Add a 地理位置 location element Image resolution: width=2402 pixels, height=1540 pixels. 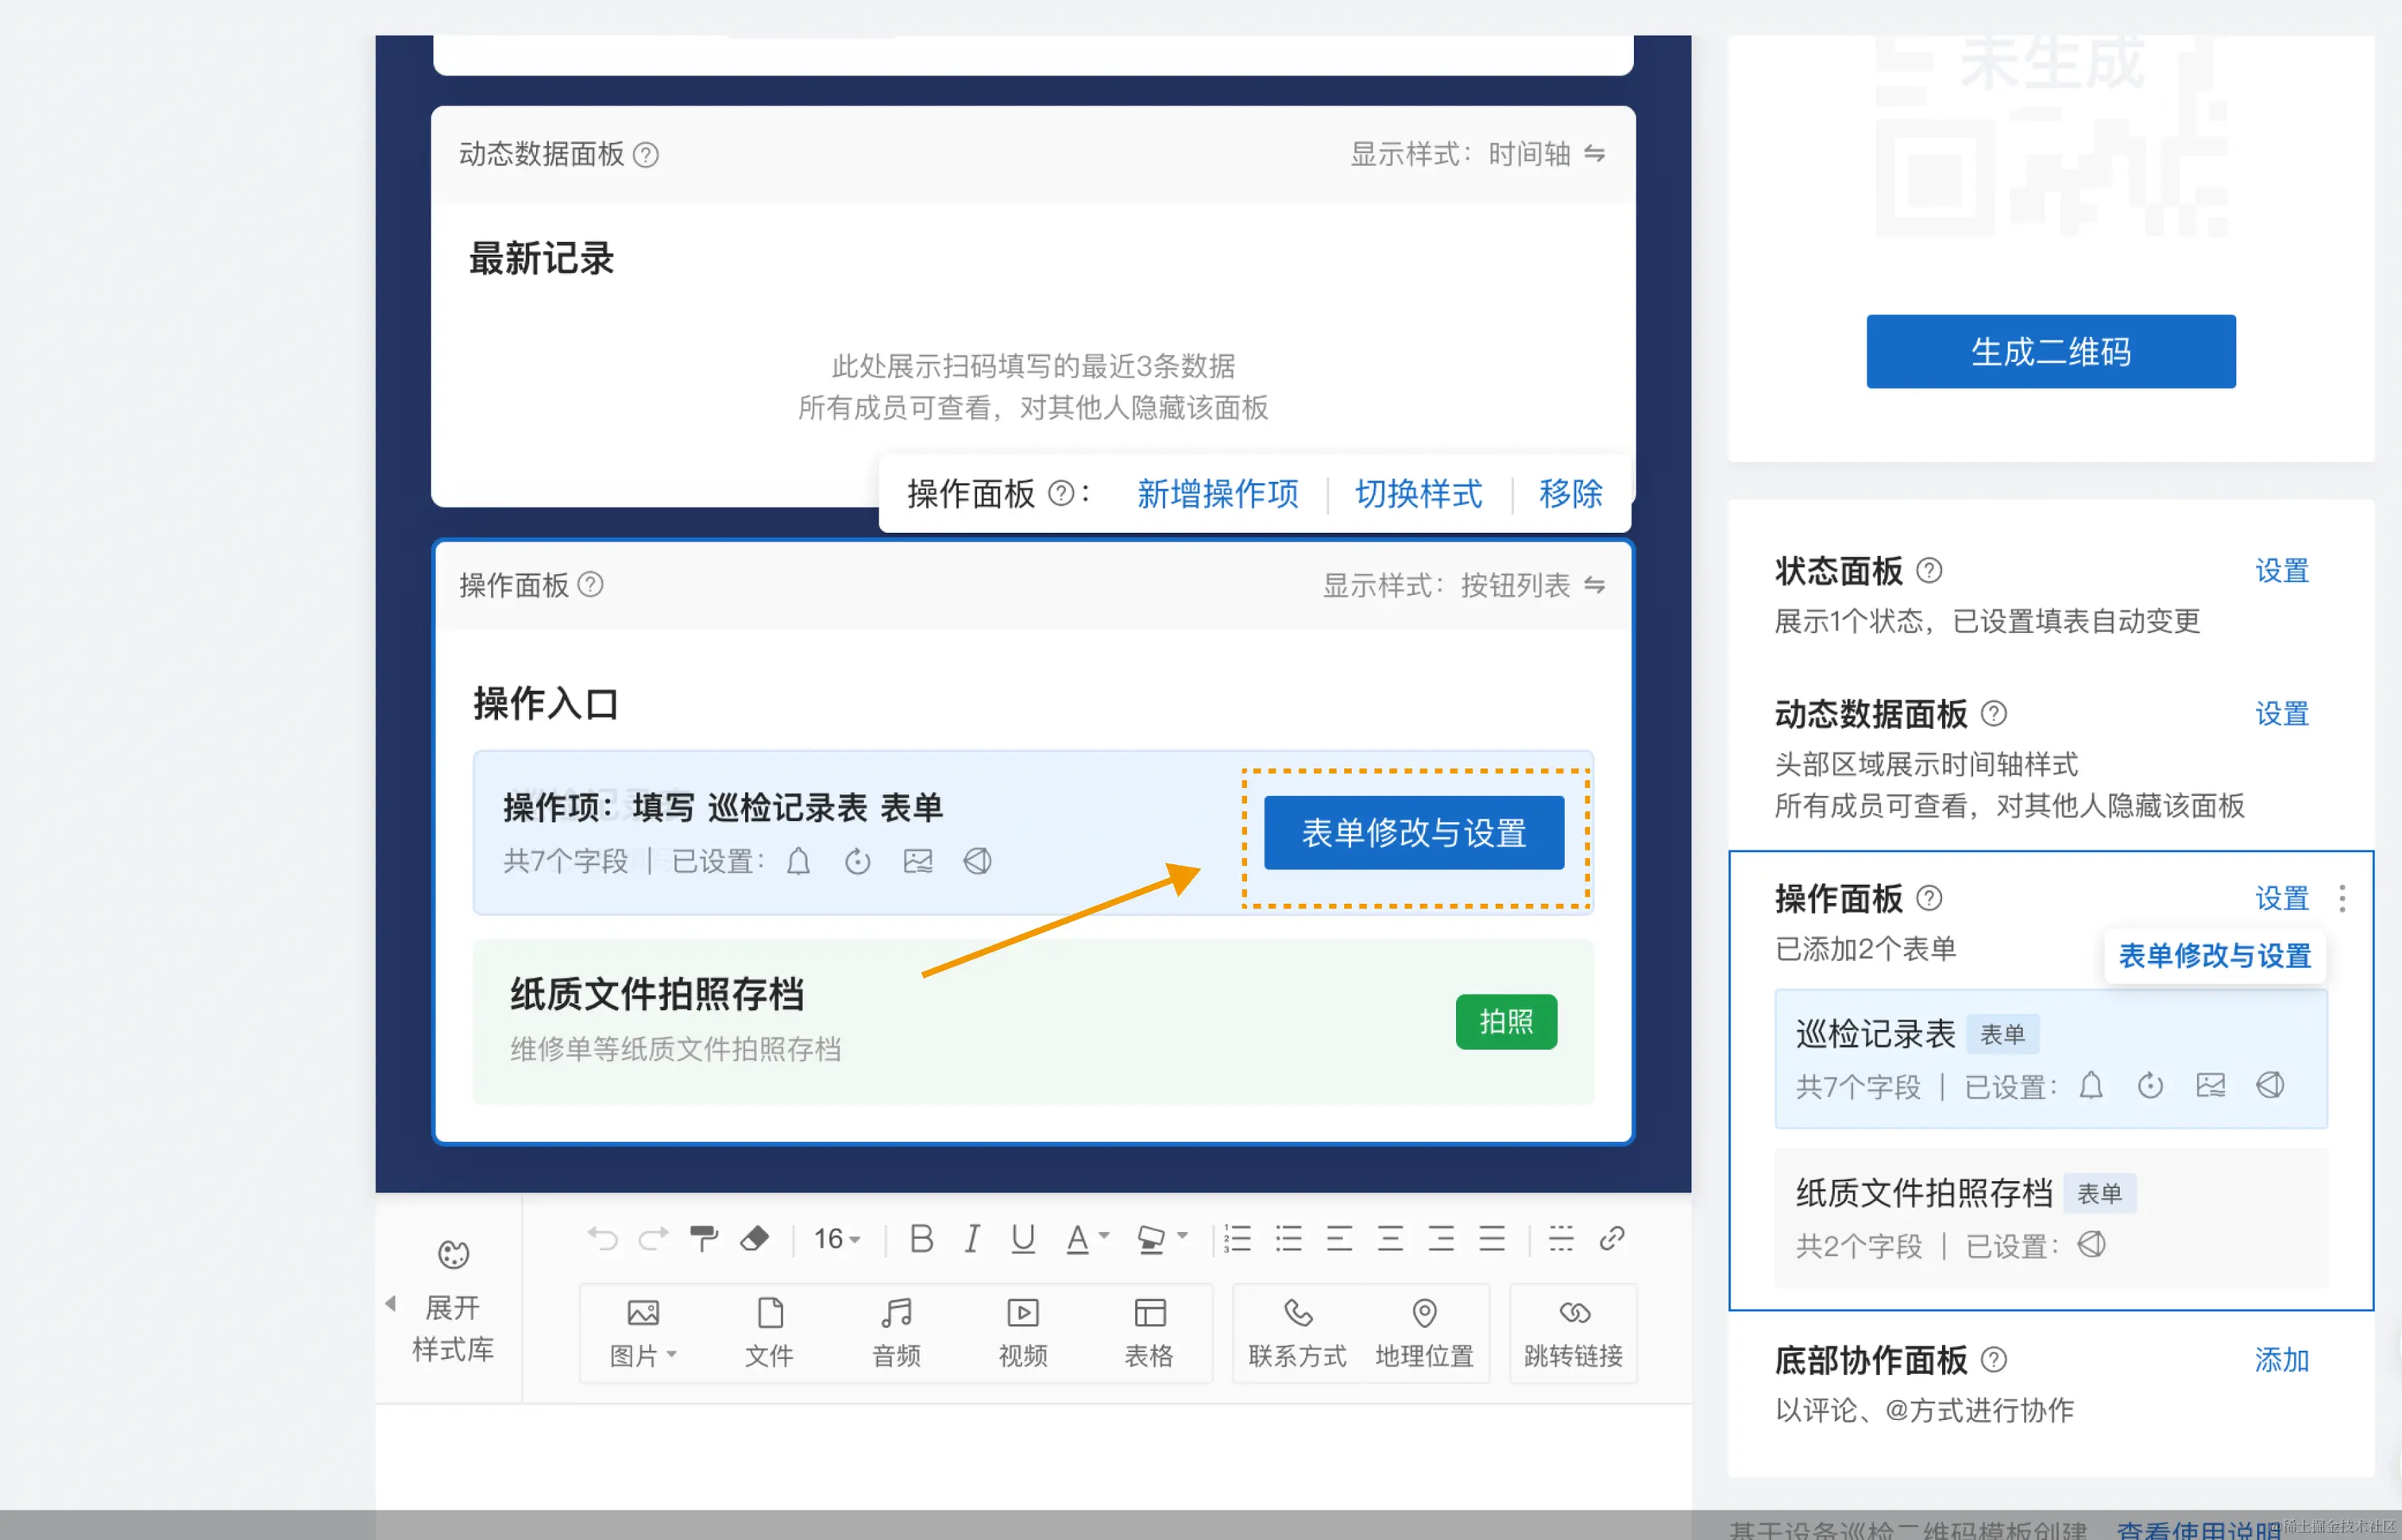point(1424,1332)
